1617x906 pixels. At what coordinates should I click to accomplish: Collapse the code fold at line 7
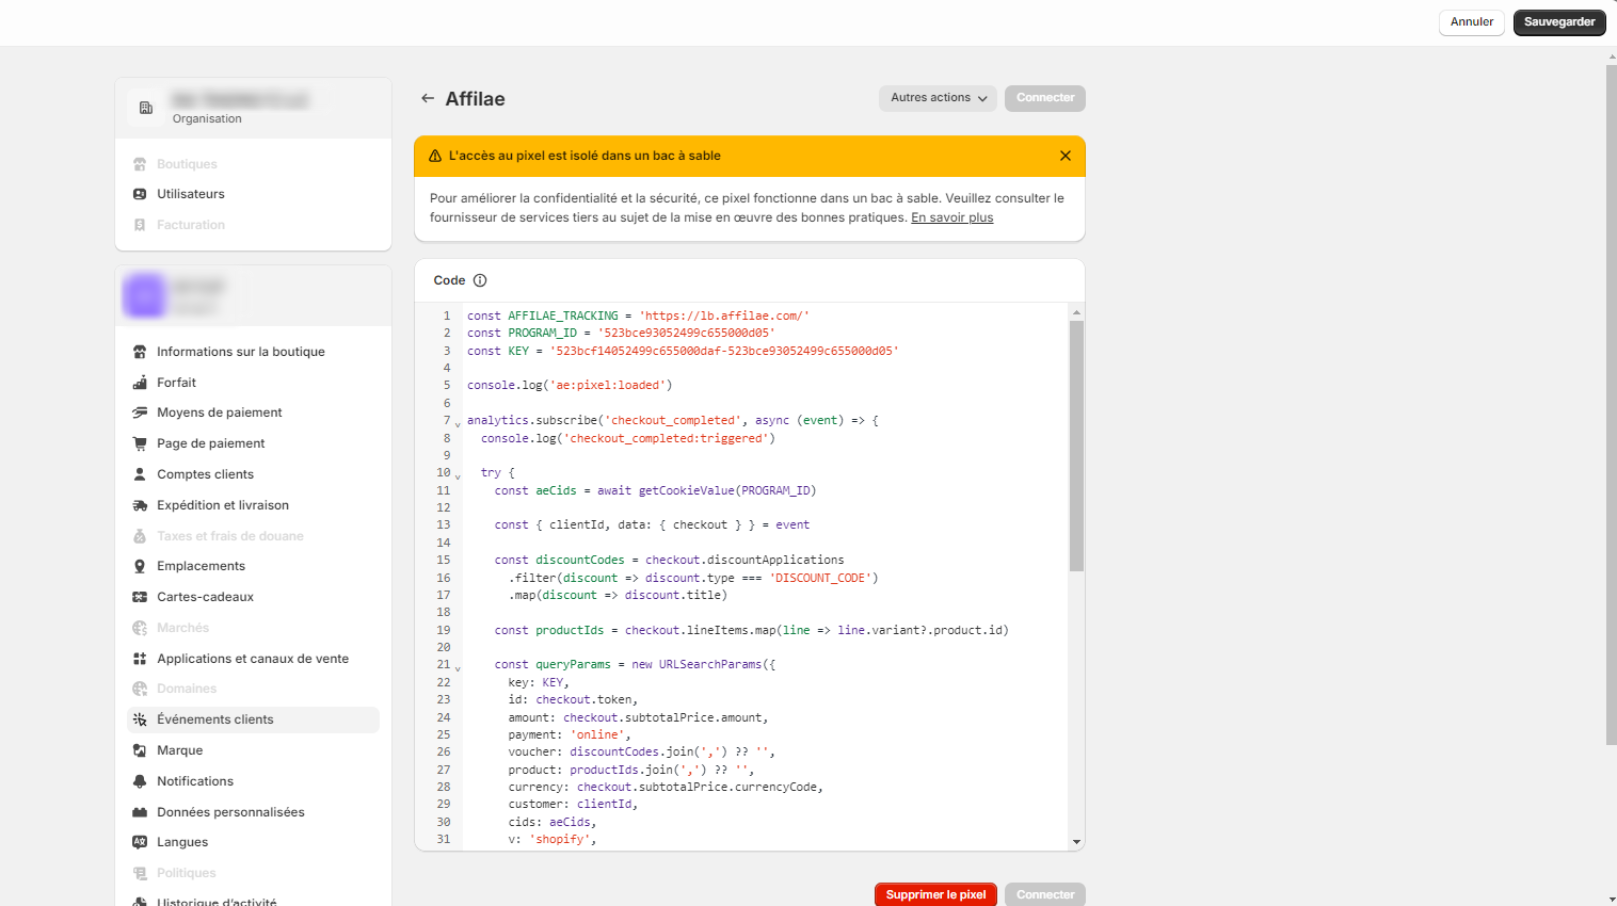[458, 424]
